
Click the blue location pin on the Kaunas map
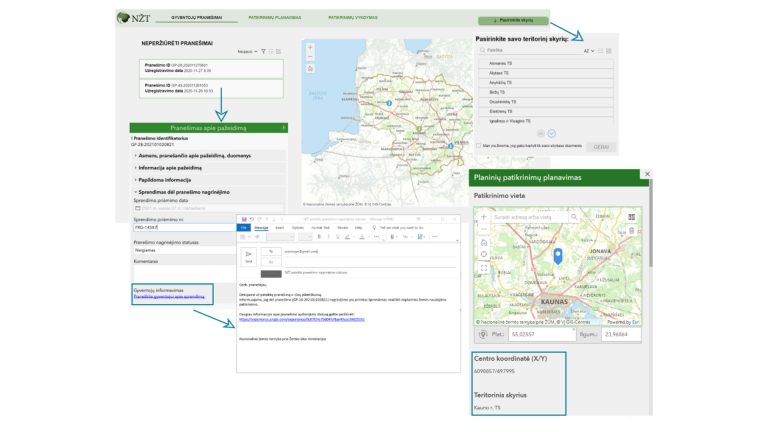558,258
